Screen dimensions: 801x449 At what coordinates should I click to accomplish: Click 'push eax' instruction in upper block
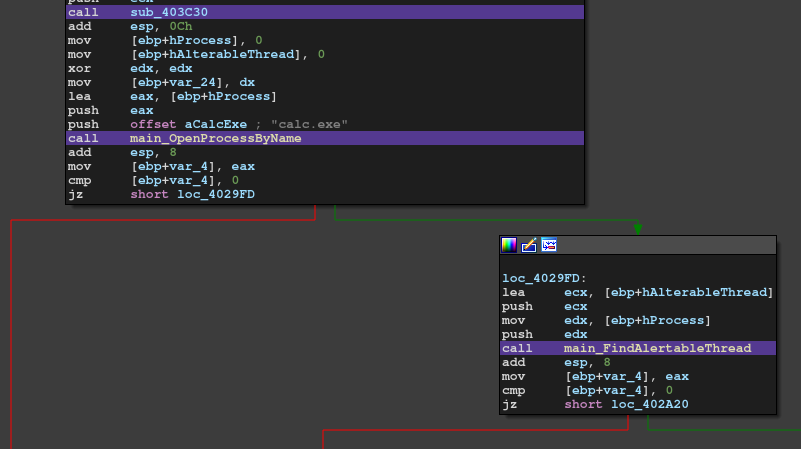[x=110, y=111]
